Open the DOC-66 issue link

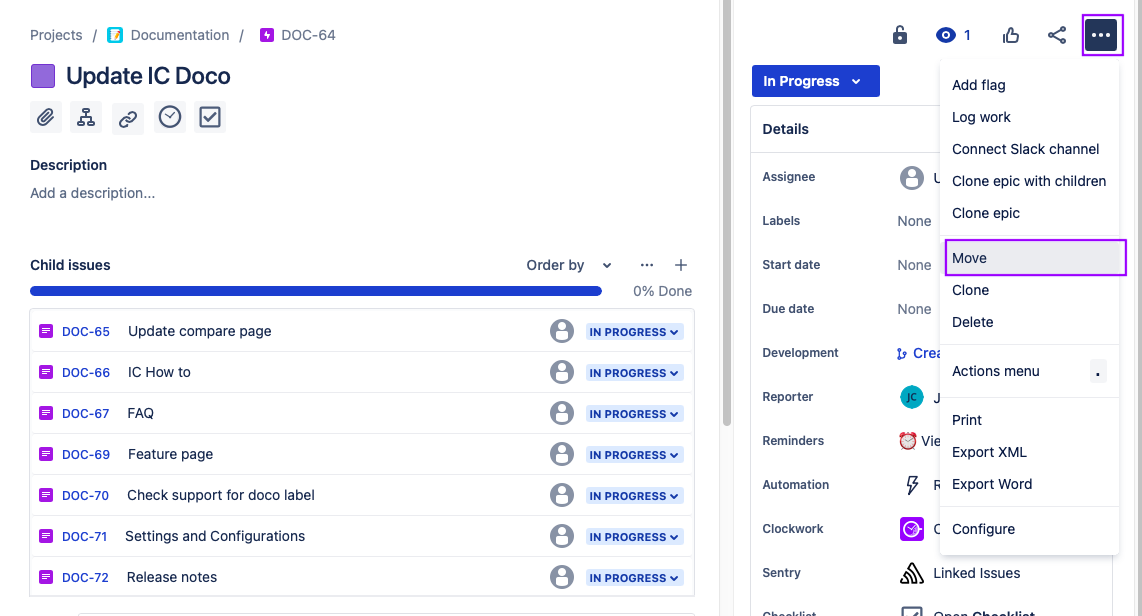pos(86,372)
